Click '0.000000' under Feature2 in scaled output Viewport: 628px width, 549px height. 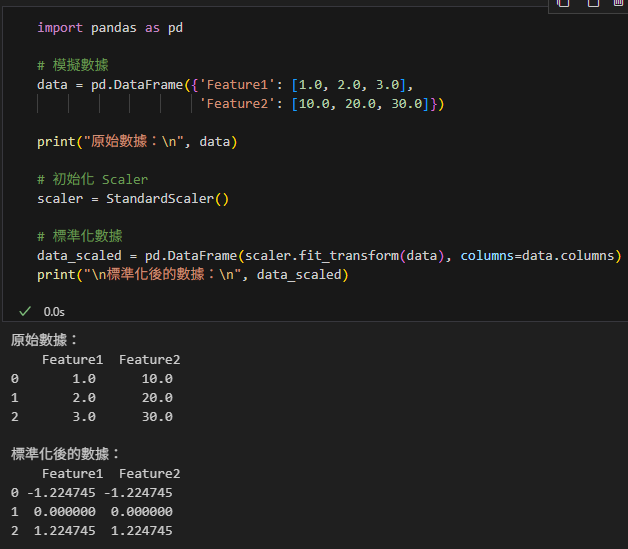pyautogui.click(x=142, y=511)
